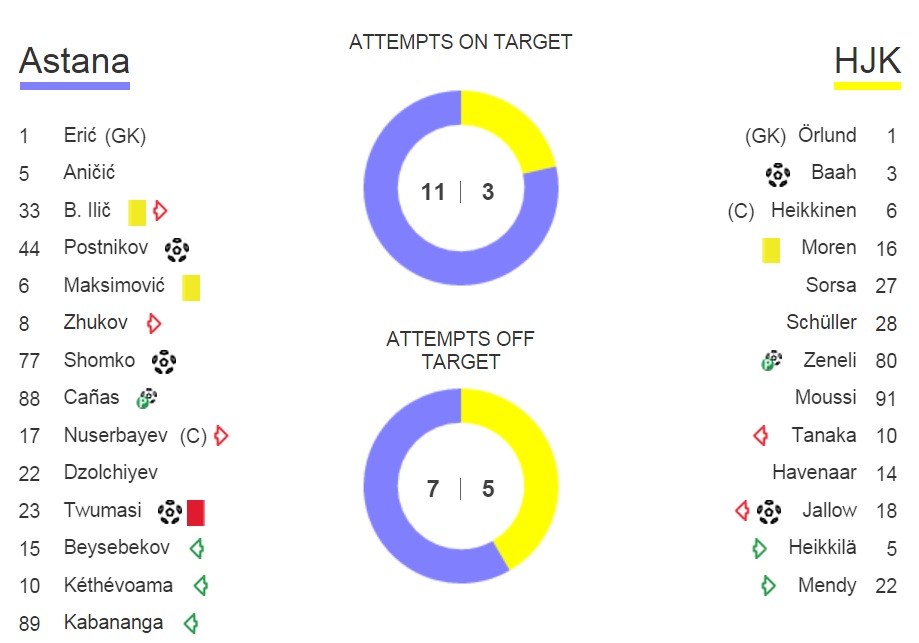Click the green substitution arrow beside Mendy

[768, 585]
